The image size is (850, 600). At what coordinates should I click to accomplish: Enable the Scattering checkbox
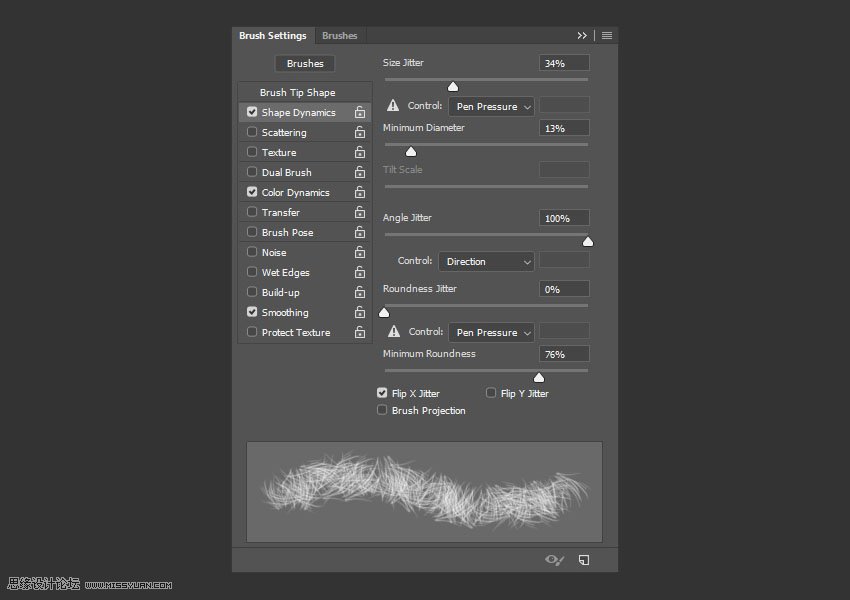tap(252, 132)
